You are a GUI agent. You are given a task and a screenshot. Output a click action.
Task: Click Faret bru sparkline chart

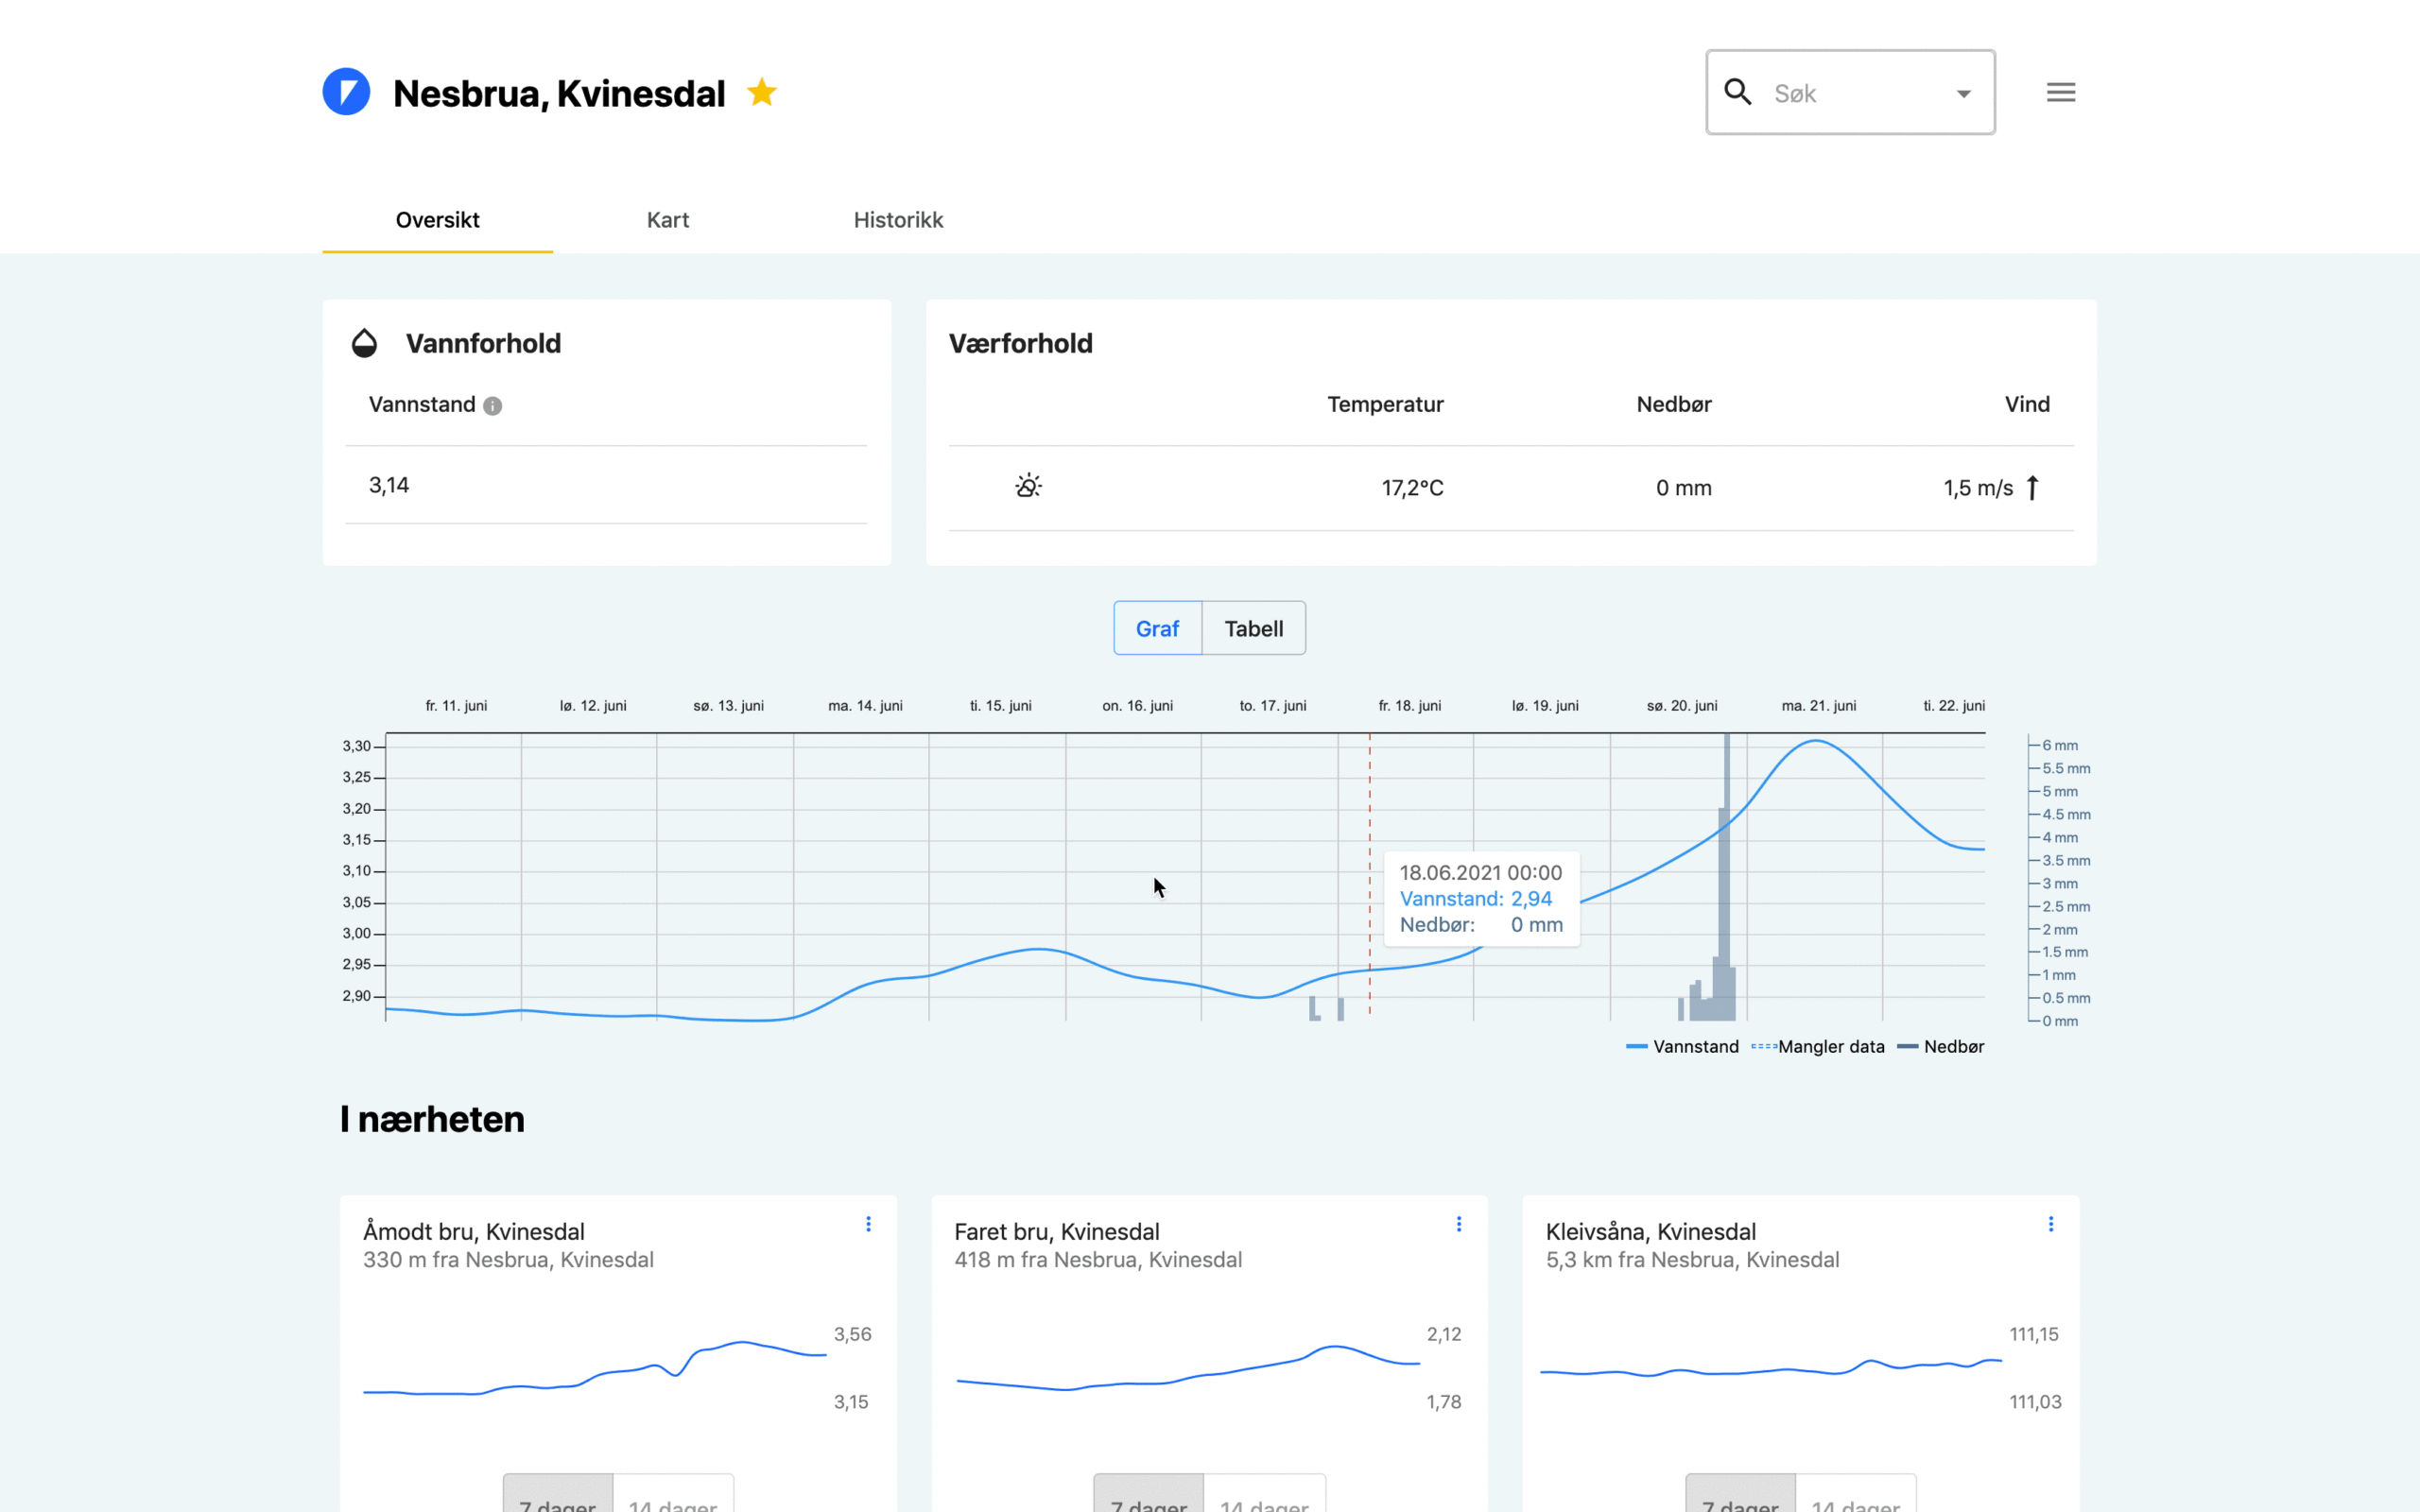click(x=1188, y=1367)
